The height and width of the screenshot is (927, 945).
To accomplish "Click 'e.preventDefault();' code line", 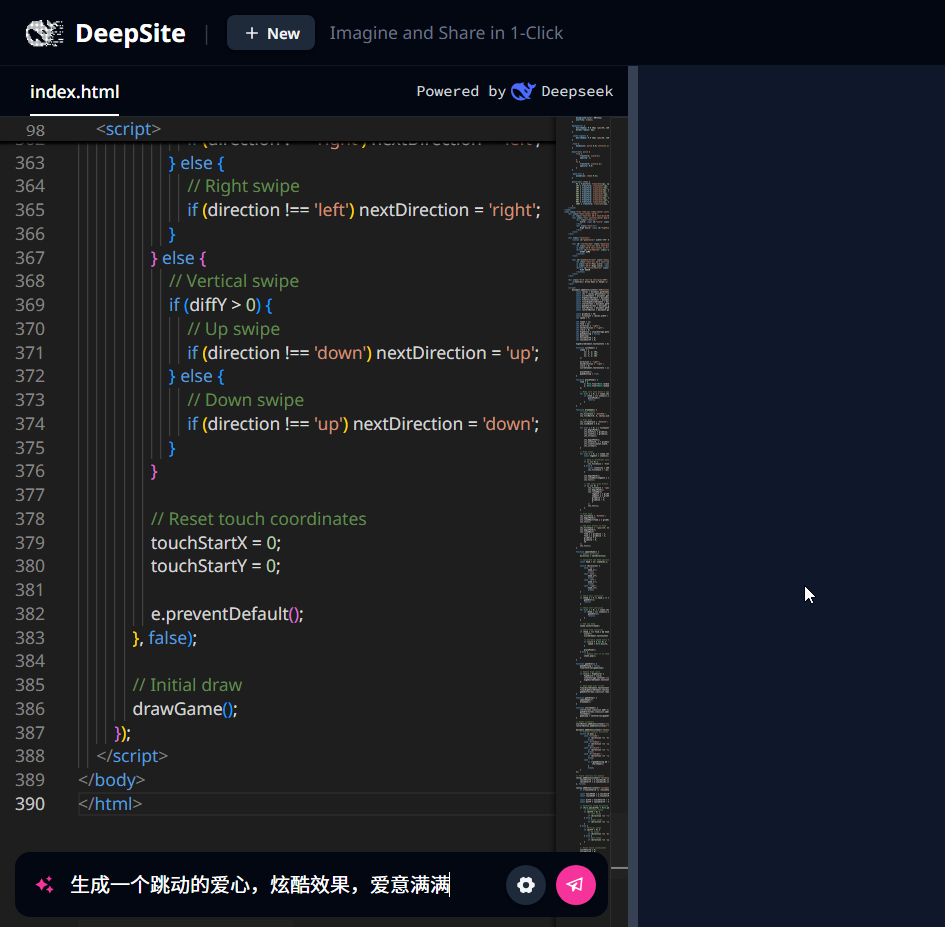I will (x=227, y=614).
